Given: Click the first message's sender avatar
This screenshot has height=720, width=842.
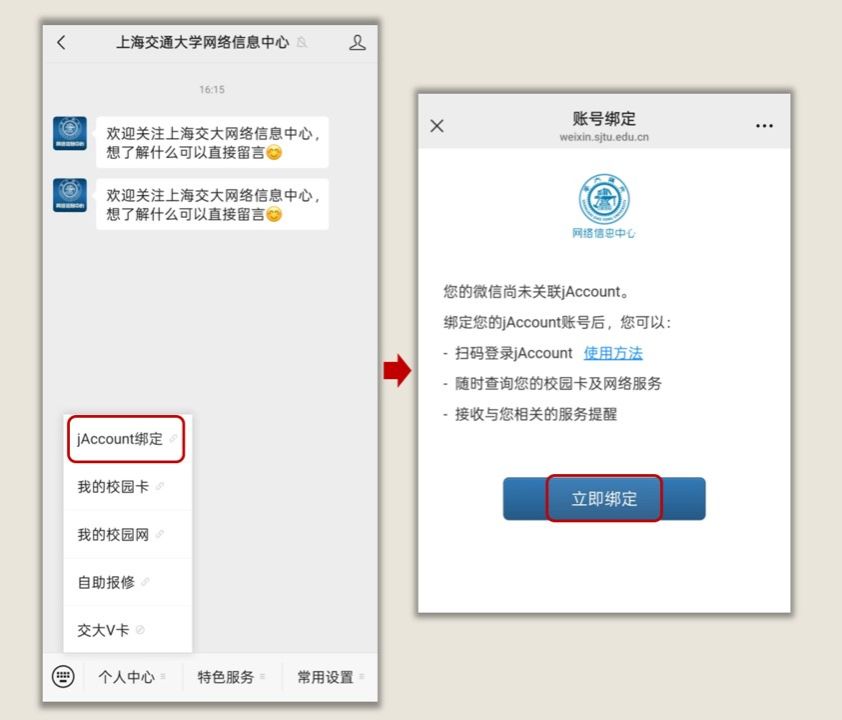Looking at the screenshot, I should pyautogui.click(x=70, y=133).
